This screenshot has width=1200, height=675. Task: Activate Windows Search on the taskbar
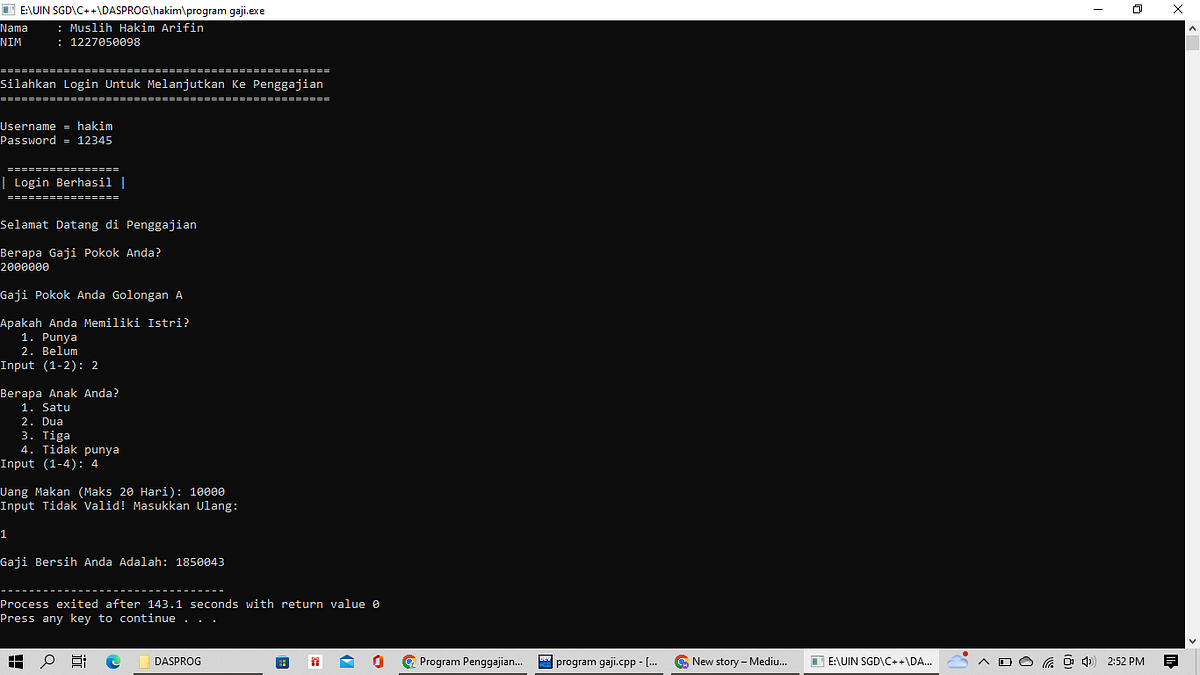47,661
